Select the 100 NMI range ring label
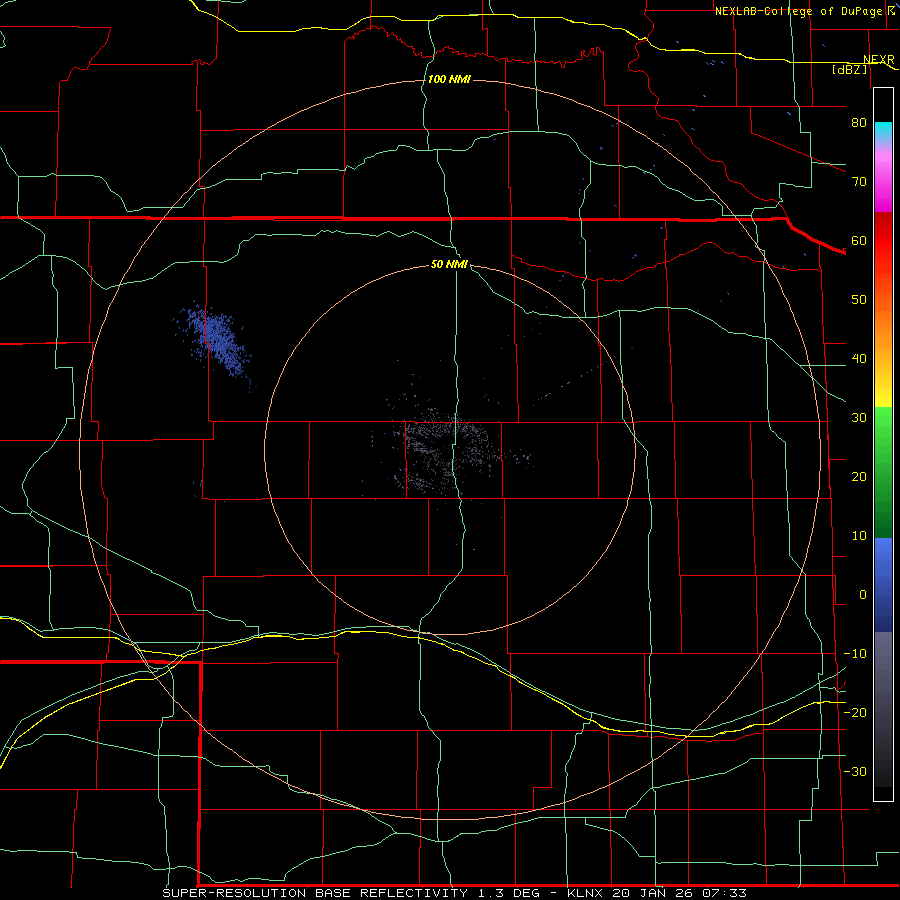900x900 pixels. [x=449, y=79]
